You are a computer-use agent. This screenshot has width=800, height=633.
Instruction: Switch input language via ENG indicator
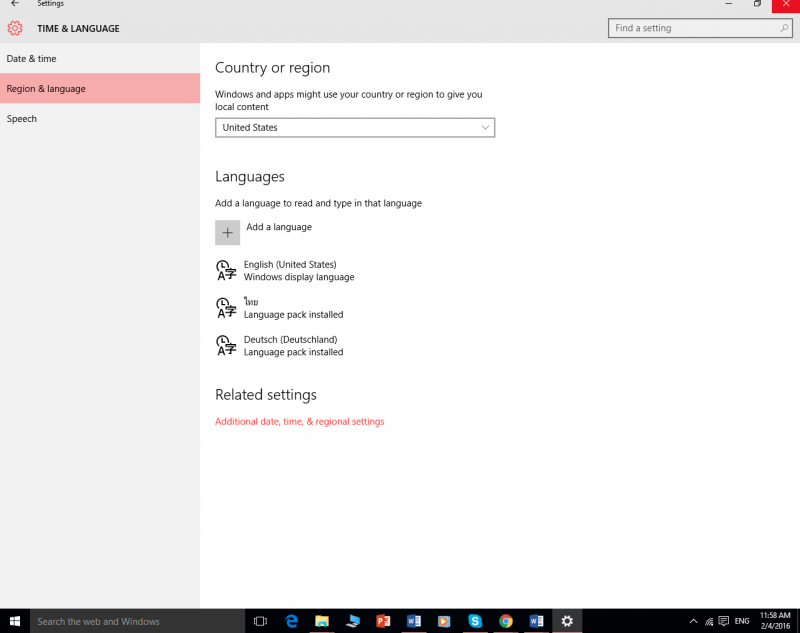(x=742, y=621)
